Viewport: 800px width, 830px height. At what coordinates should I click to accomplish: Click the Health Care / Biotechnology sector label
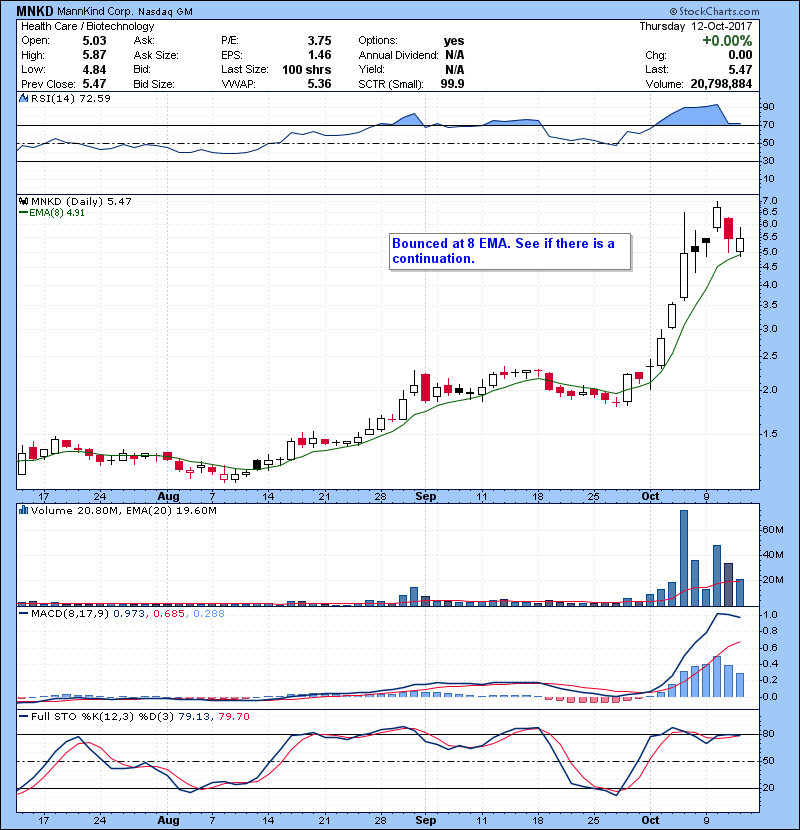tap(88, 26)
